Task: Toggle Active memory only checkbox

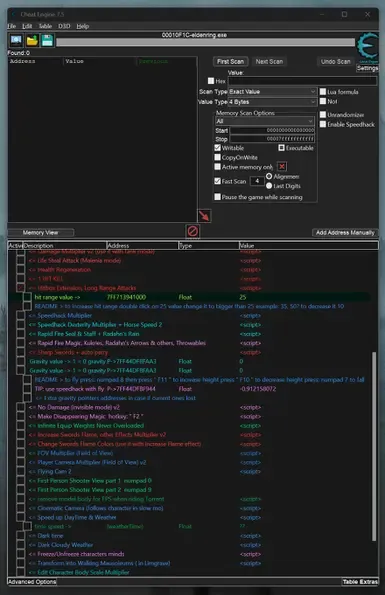Action: tap(217, 167)
